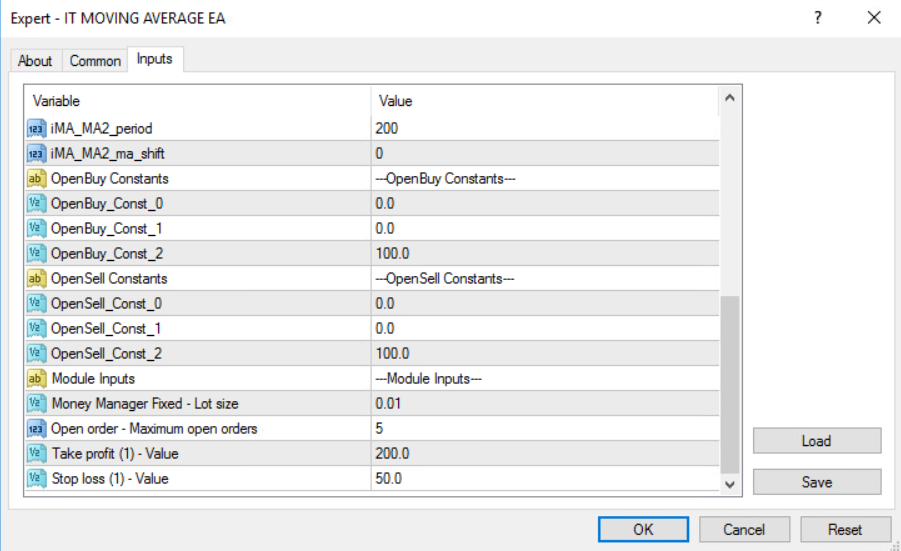This screenshot has height=551, width=901.
Task: Click the help question mark icon
Action: (818, 18)
